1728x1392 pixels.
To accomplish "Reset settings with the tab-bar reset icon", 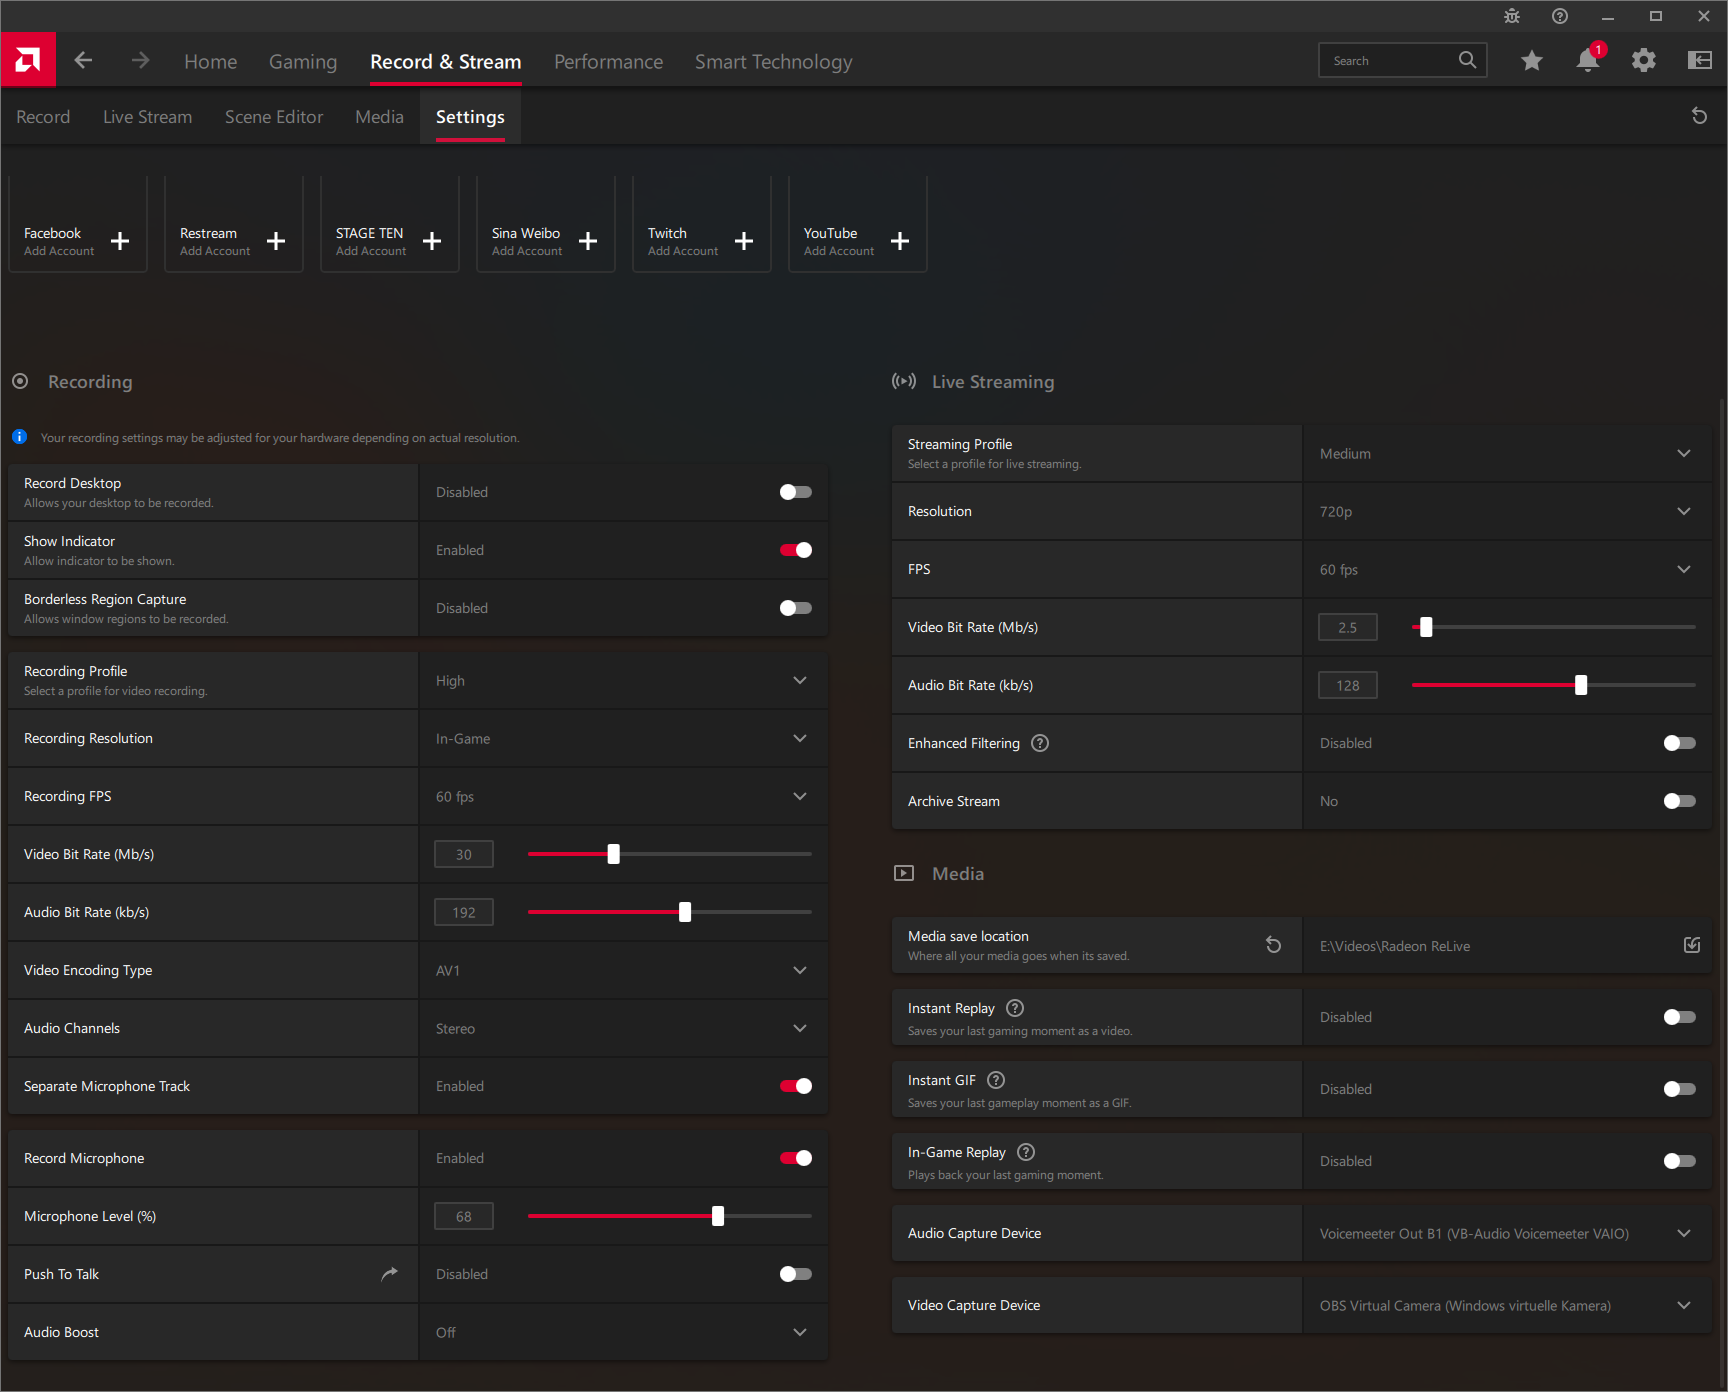I will click(1699, 116).
